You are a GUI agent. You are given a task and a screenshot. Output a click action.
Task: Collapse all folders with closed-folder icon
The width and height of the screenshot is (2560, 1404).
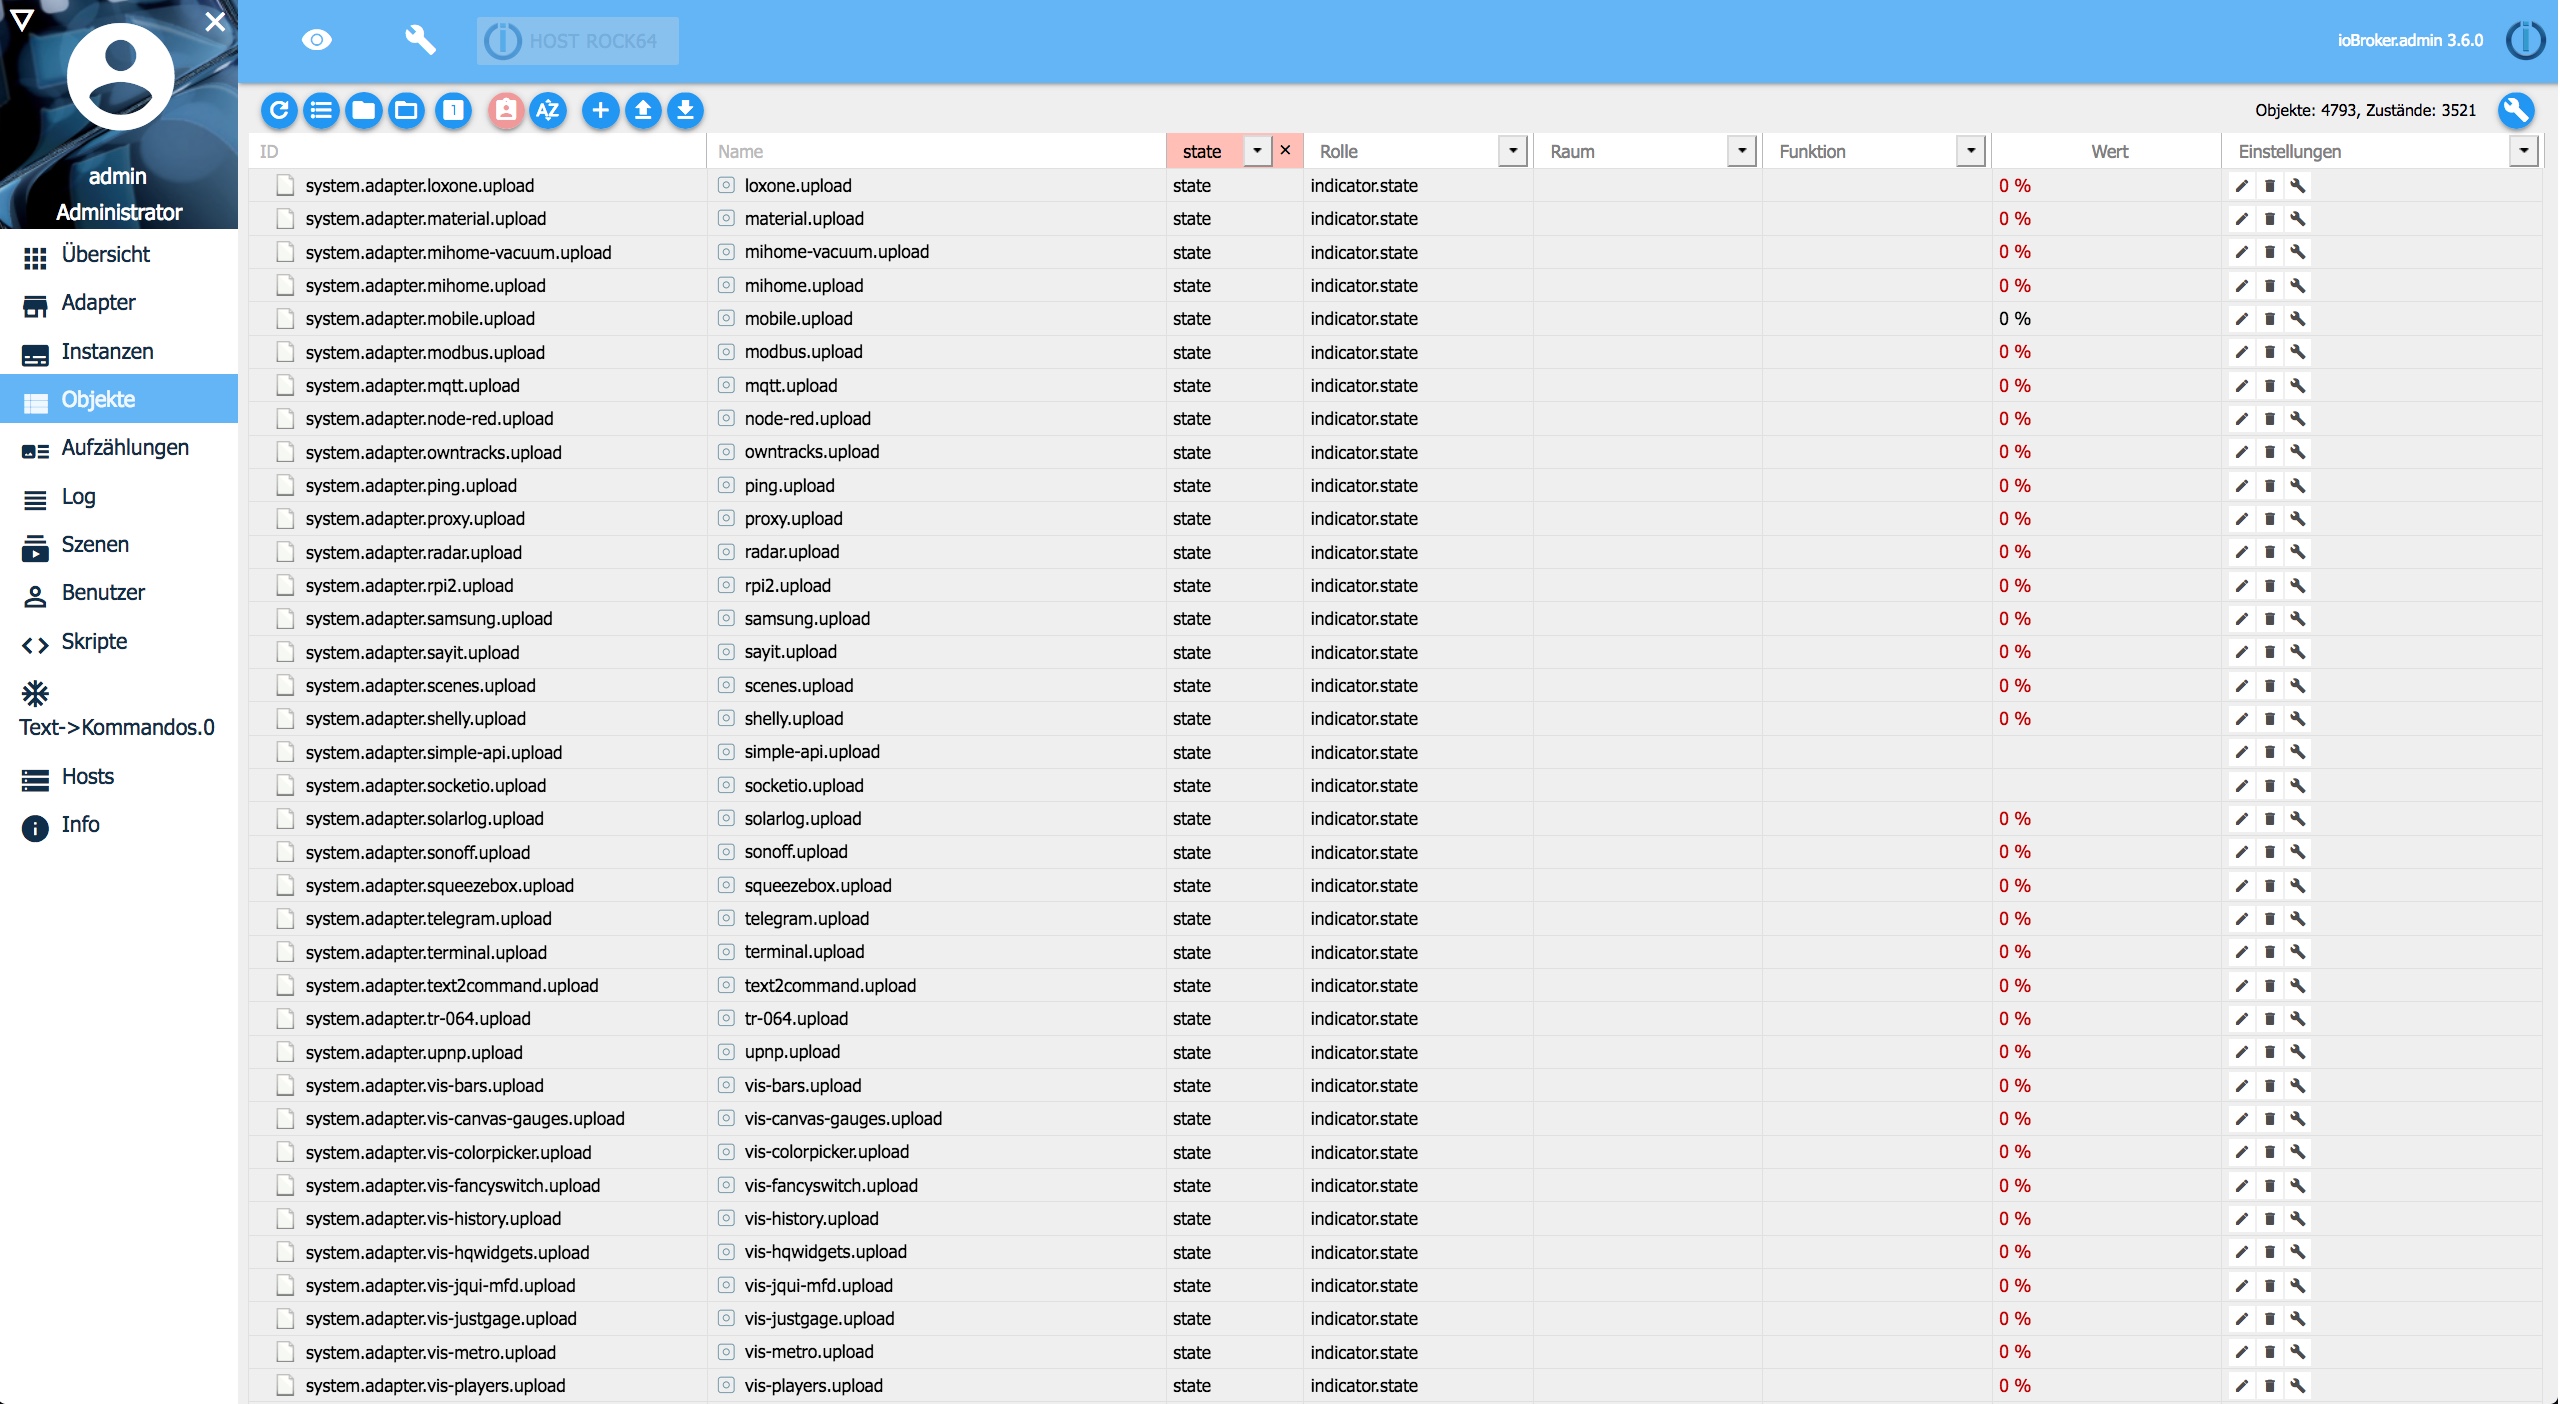pyautogui.click(x=364, y=110)
